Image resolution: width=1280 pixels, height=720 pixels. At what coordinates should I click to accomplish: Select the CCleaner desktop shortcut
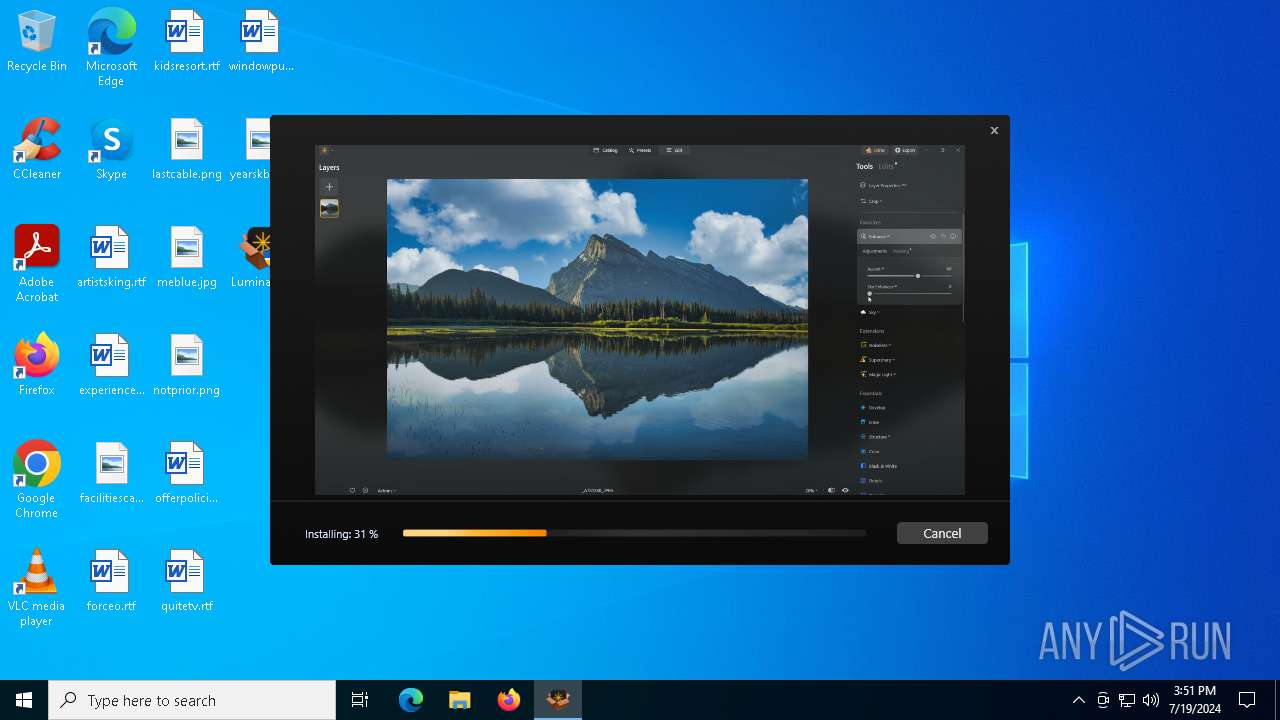click(37, 149)
